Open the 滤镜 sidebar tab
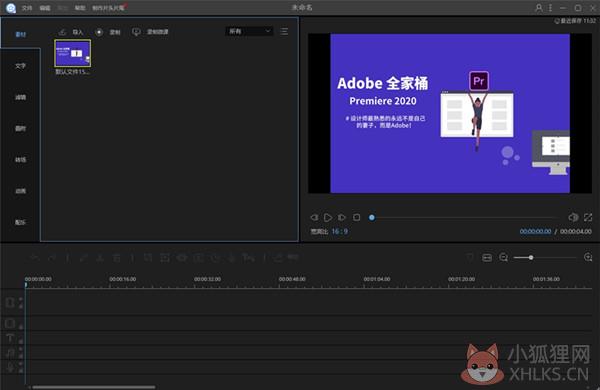Image resolution: width=600 pixels, height=390 pixels. click(20, 97)
